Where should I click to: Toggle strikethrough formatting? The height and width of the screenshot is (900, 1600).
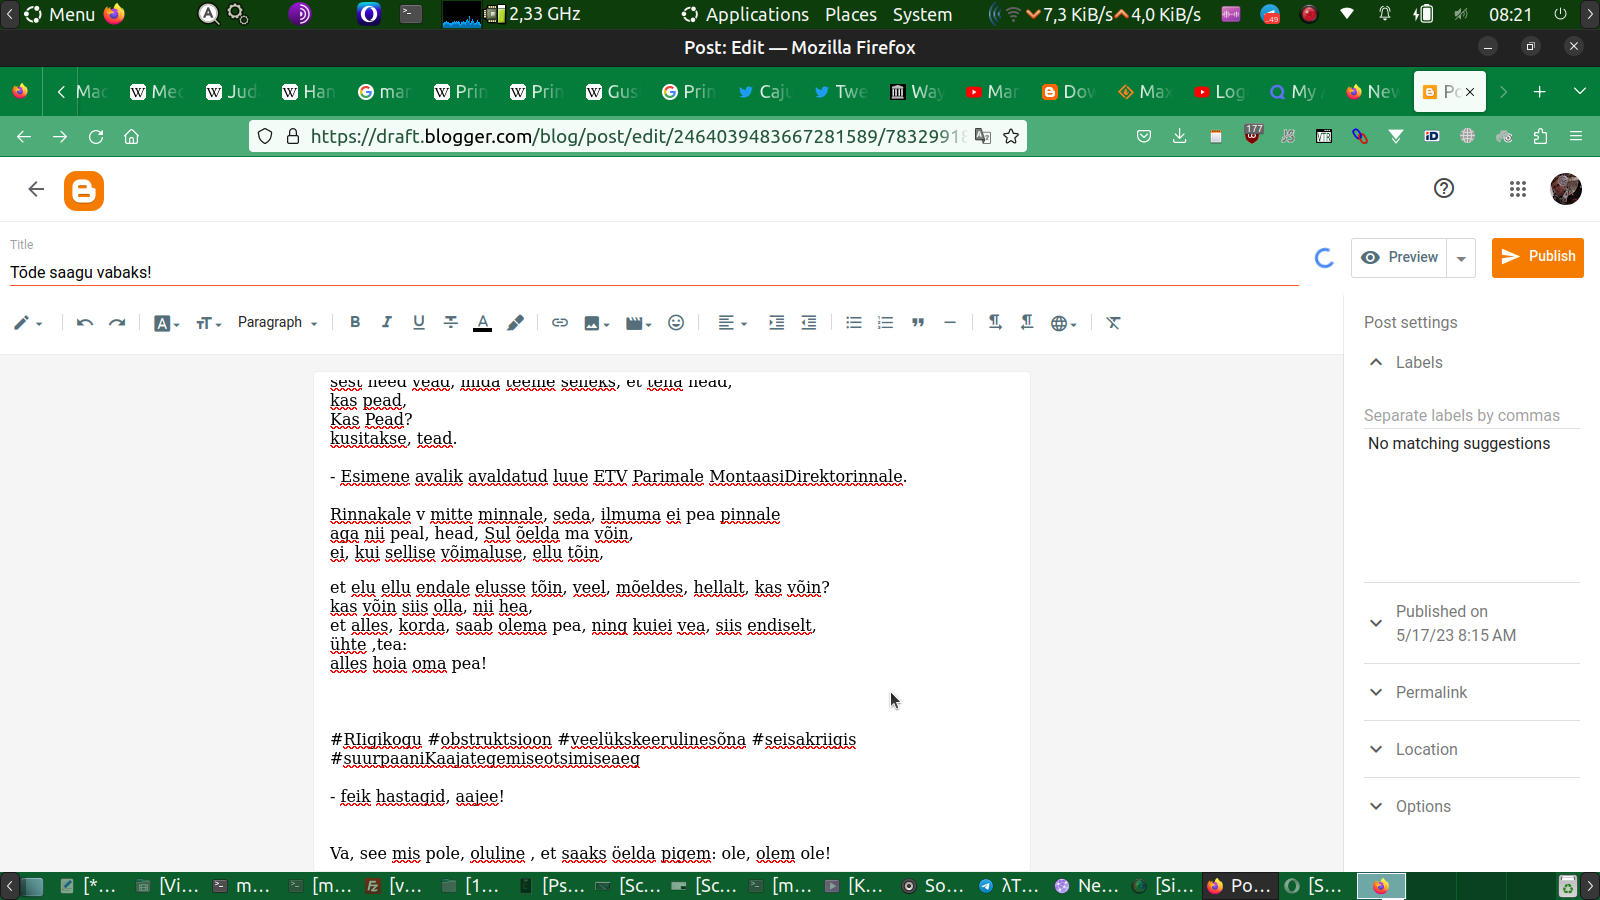(x=451, y=322)
